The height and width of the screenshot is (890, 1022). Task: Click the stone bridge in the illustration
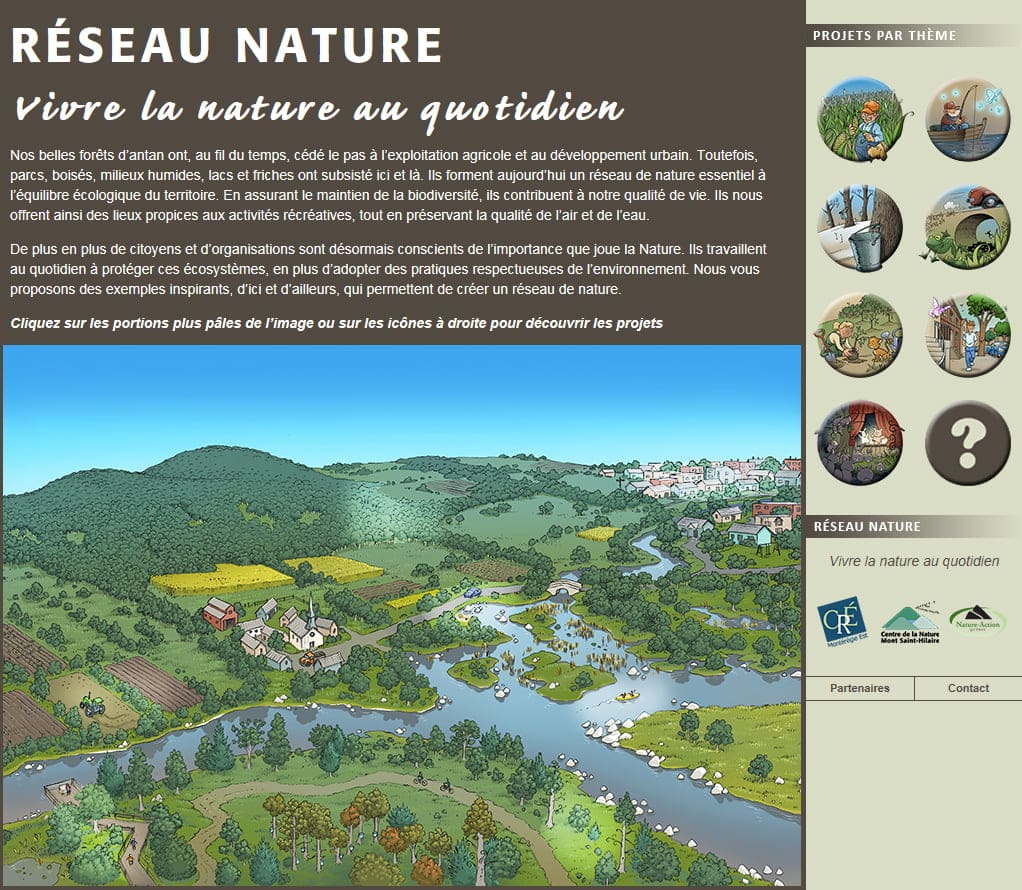[564, 586]
